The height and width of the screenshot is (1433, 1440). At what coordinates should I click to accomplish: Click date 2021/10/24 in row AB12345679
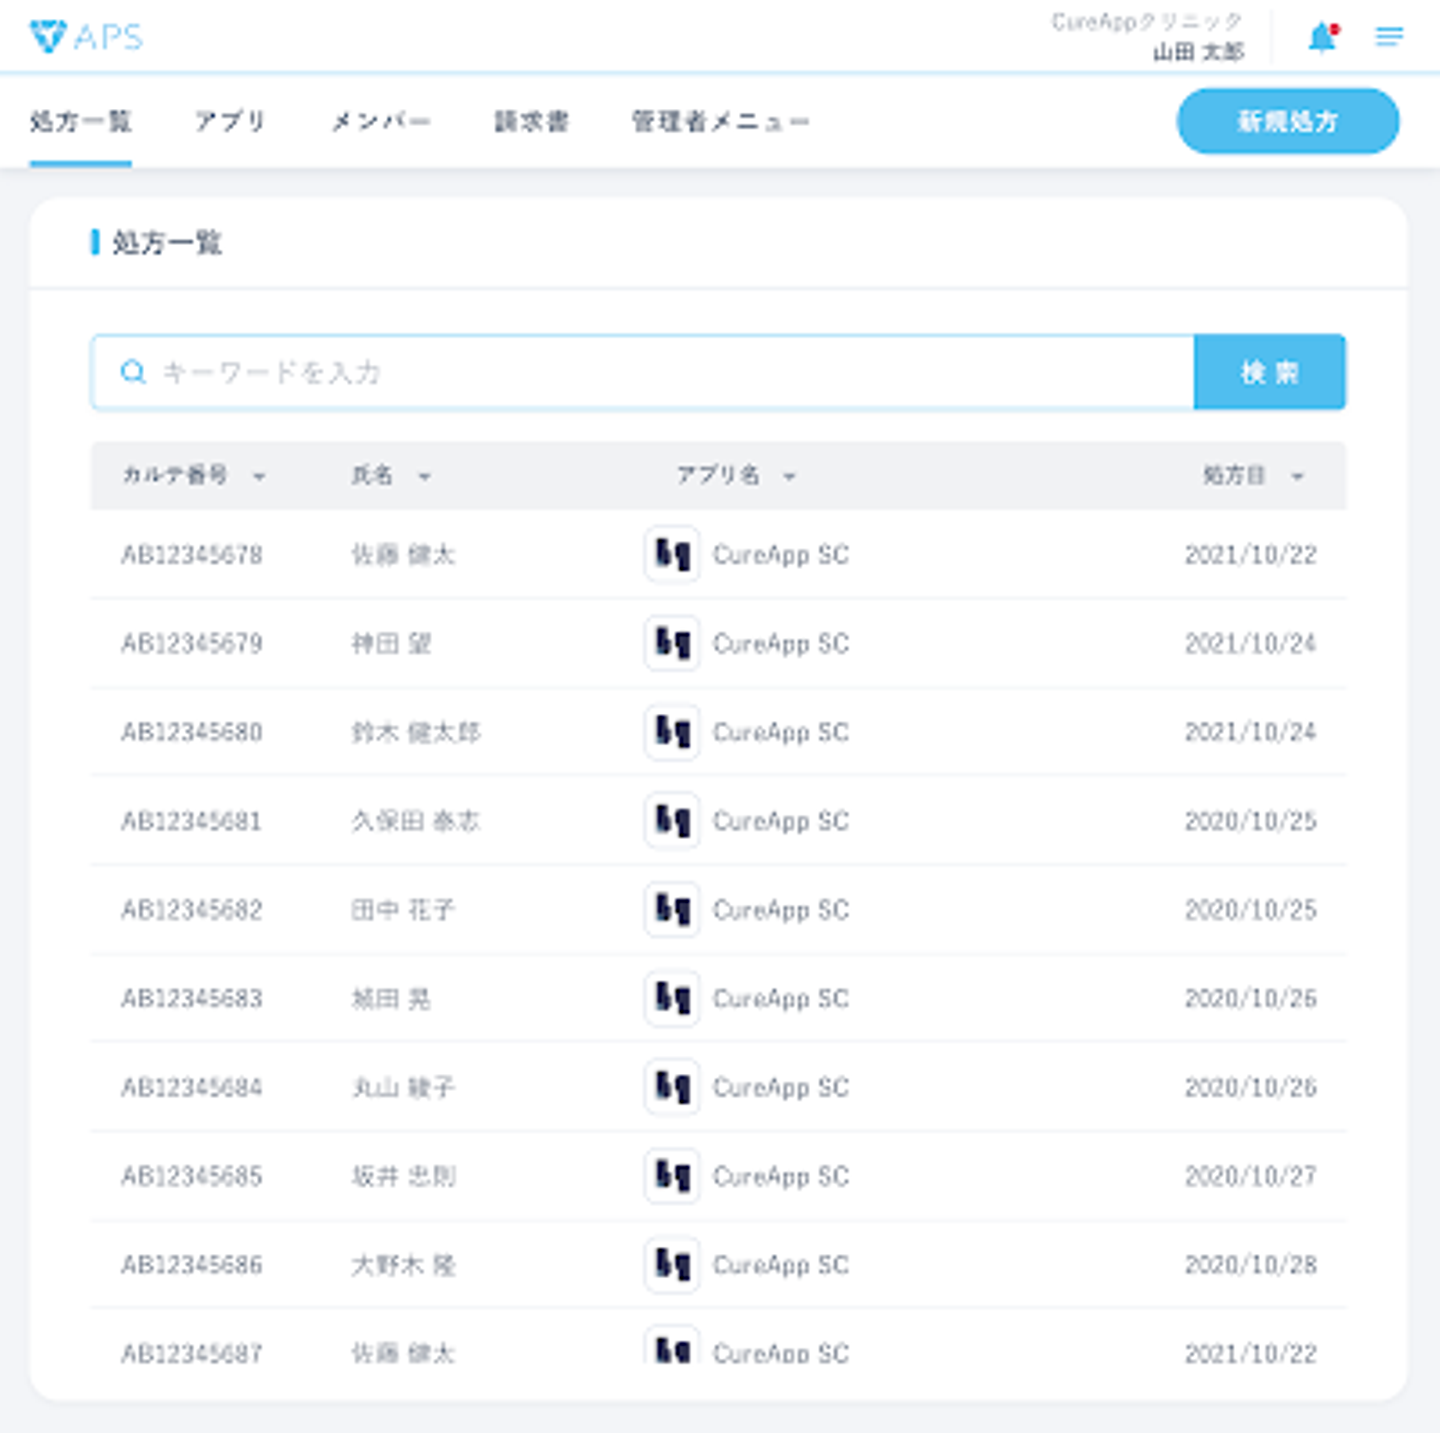pyautogui.click(x=1251, y=644)
